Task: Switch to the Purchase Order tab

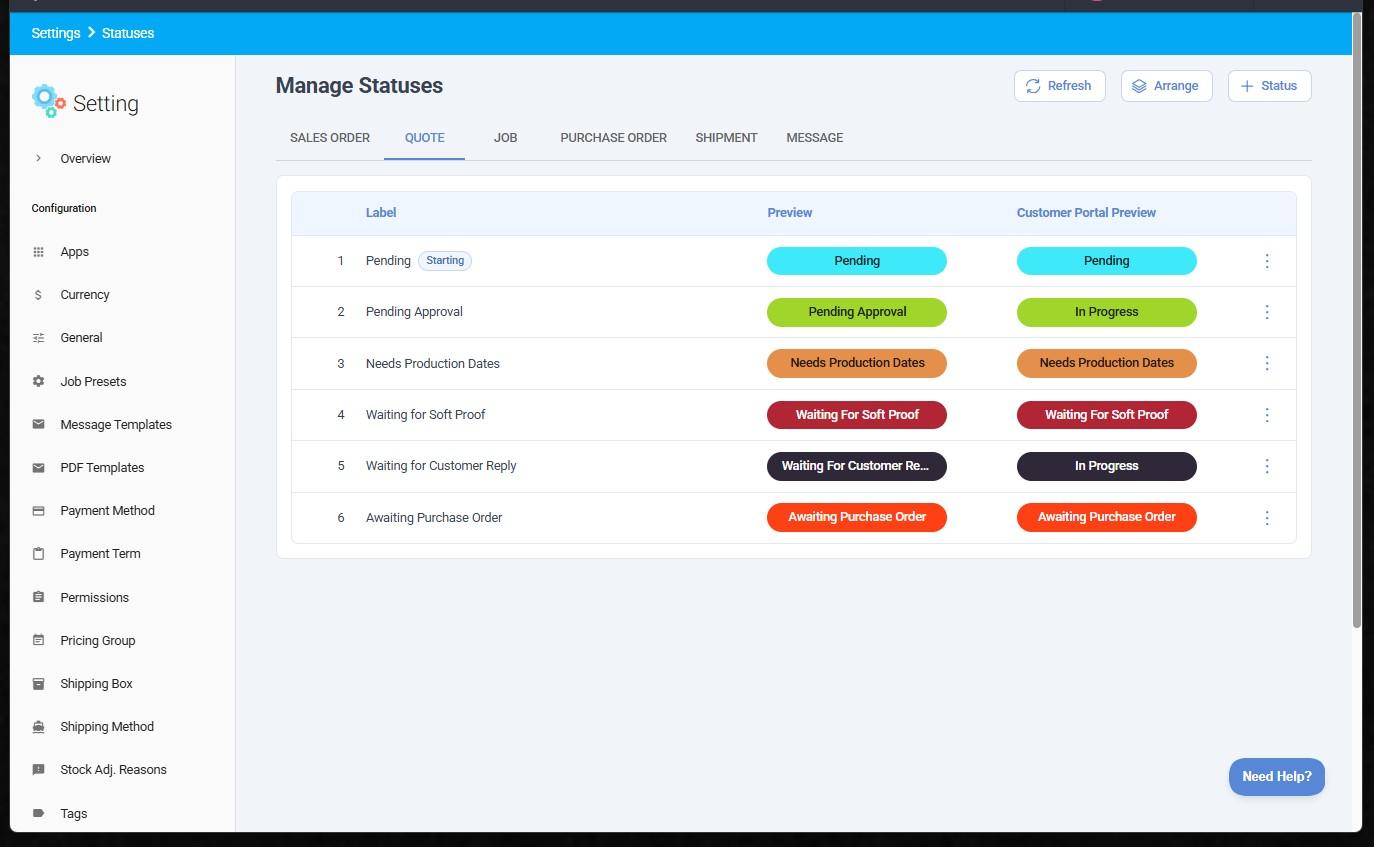Action: (x=613, y=138)
